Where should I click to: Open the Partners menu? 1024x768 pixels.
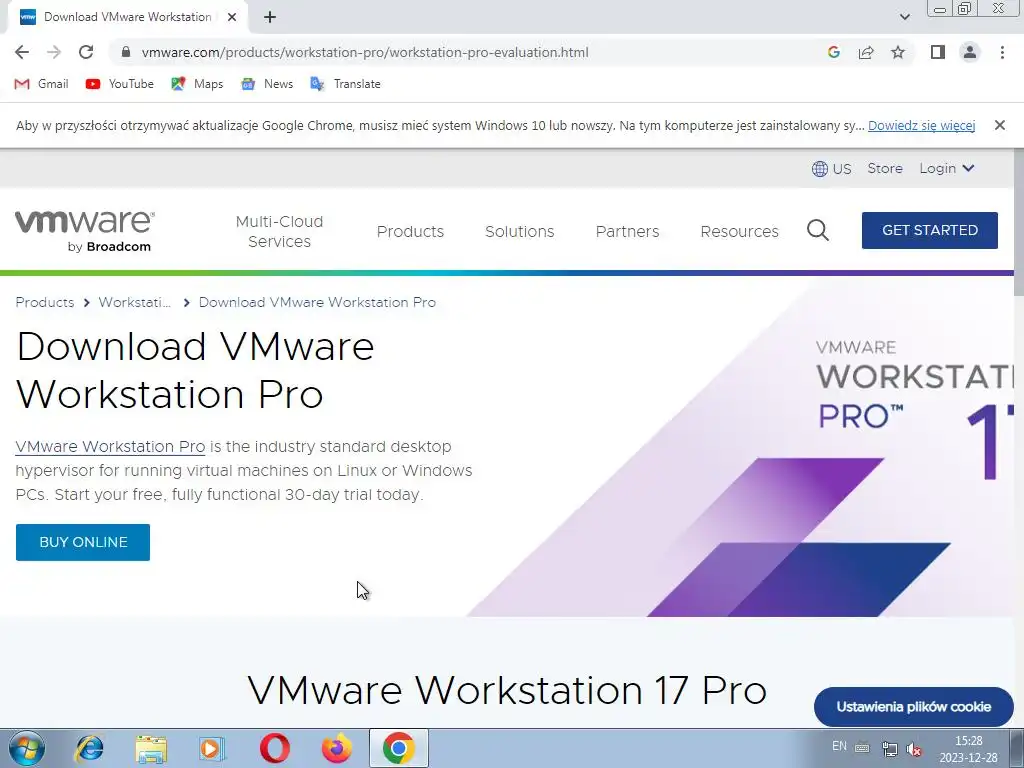point(627,231)
